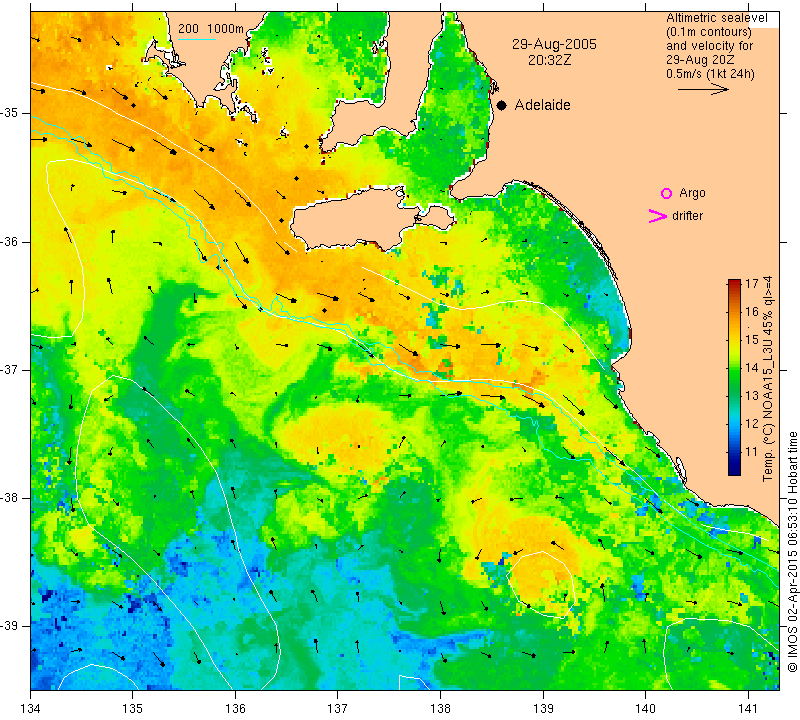Click the 'drifter' legend label
The height and width of the screenshot is (720, 800).
(x=687, y=216)
